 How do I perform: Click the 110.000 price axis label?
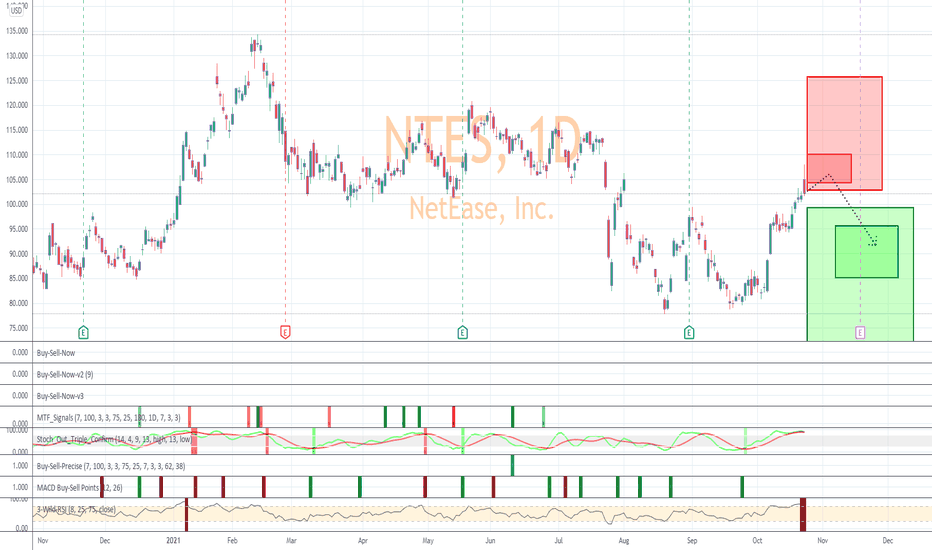tap(17, 155)
